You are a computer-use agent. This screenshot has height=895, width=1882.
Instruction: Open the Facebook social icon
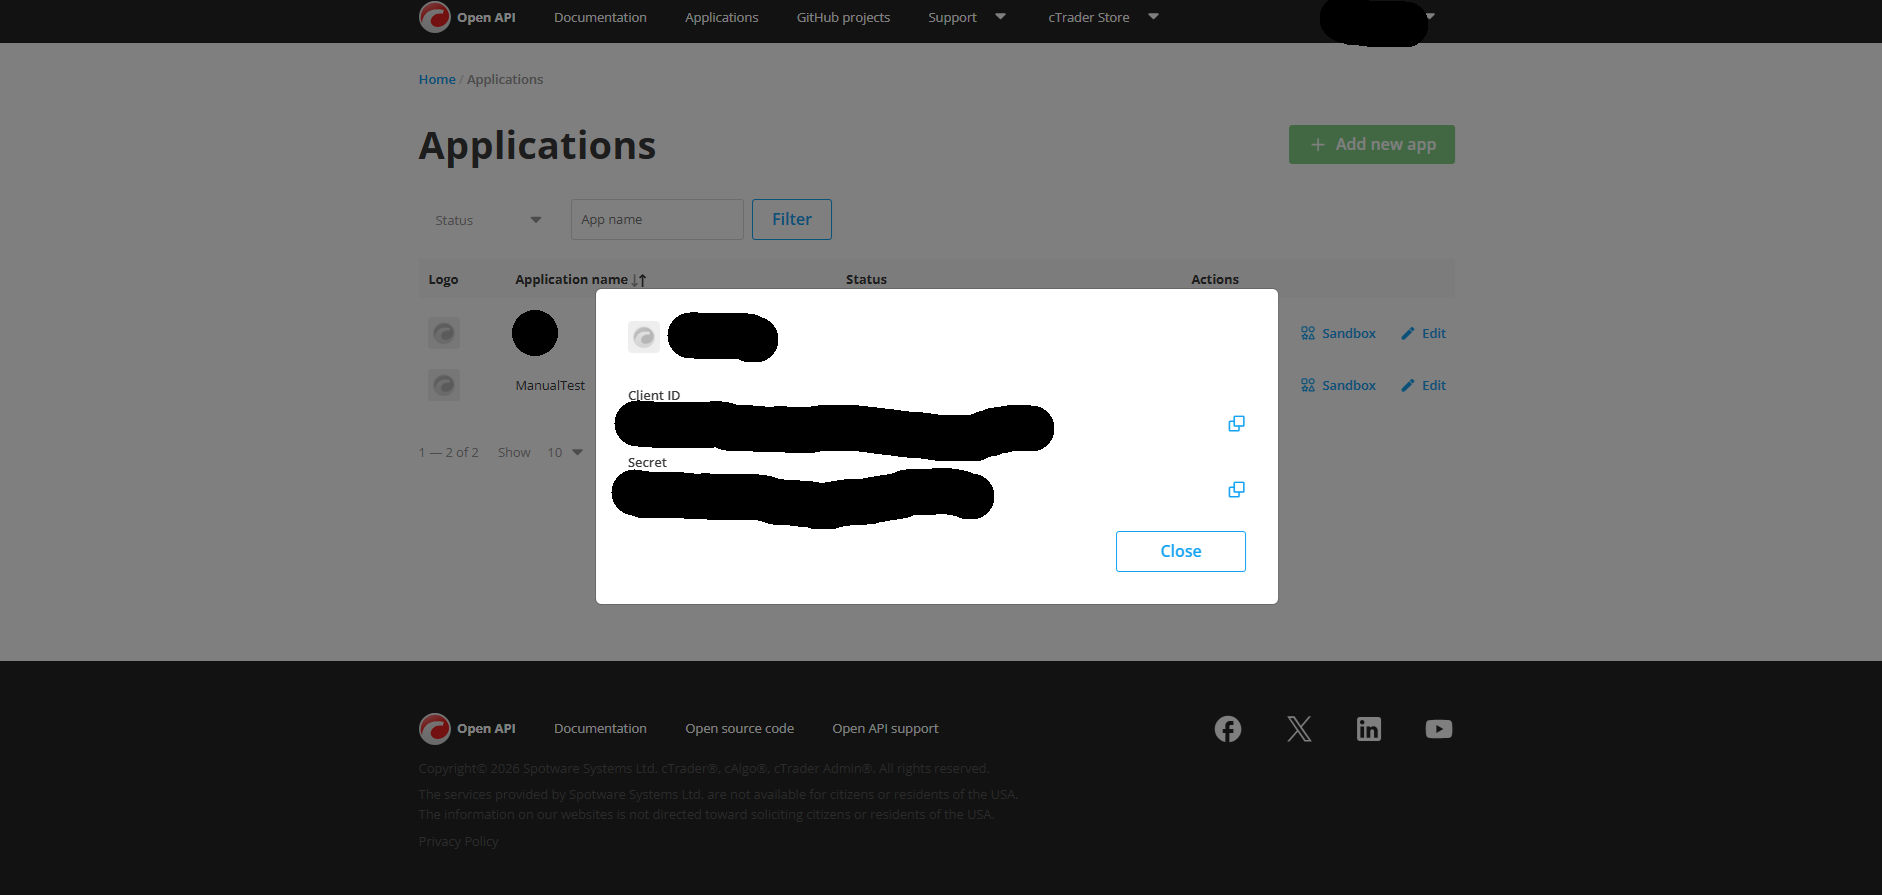coord(1228,729)
